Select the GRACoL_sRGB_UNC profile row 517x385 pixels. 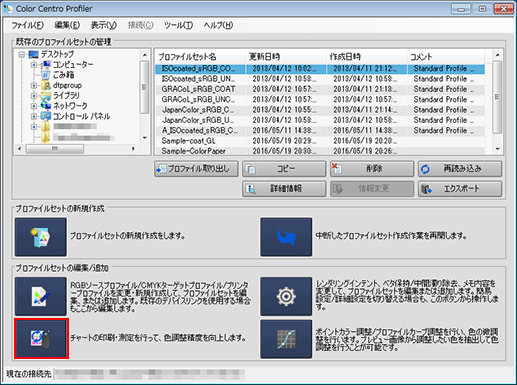point(320,100)
